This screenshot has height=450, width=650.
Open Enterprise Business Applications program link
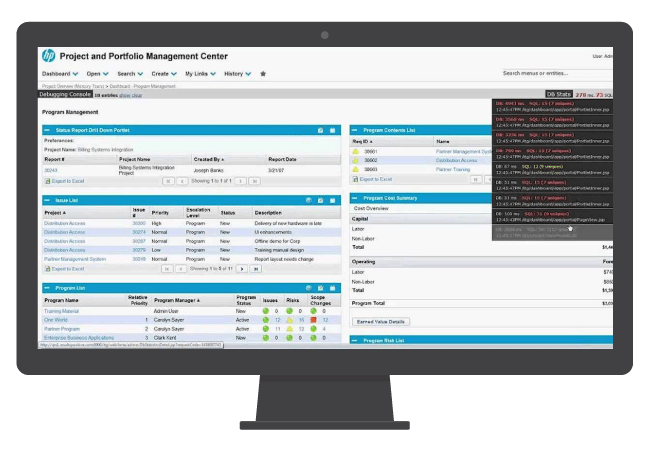click(x=79, y=338)
